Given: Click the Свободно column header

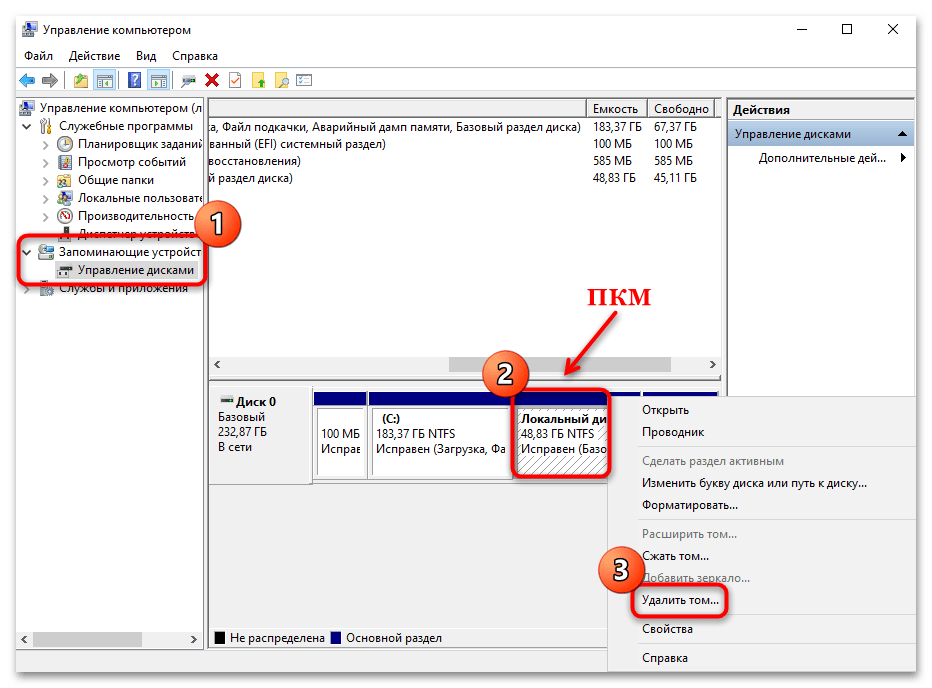Looking at the screenshot, I should tap(681, 109).
